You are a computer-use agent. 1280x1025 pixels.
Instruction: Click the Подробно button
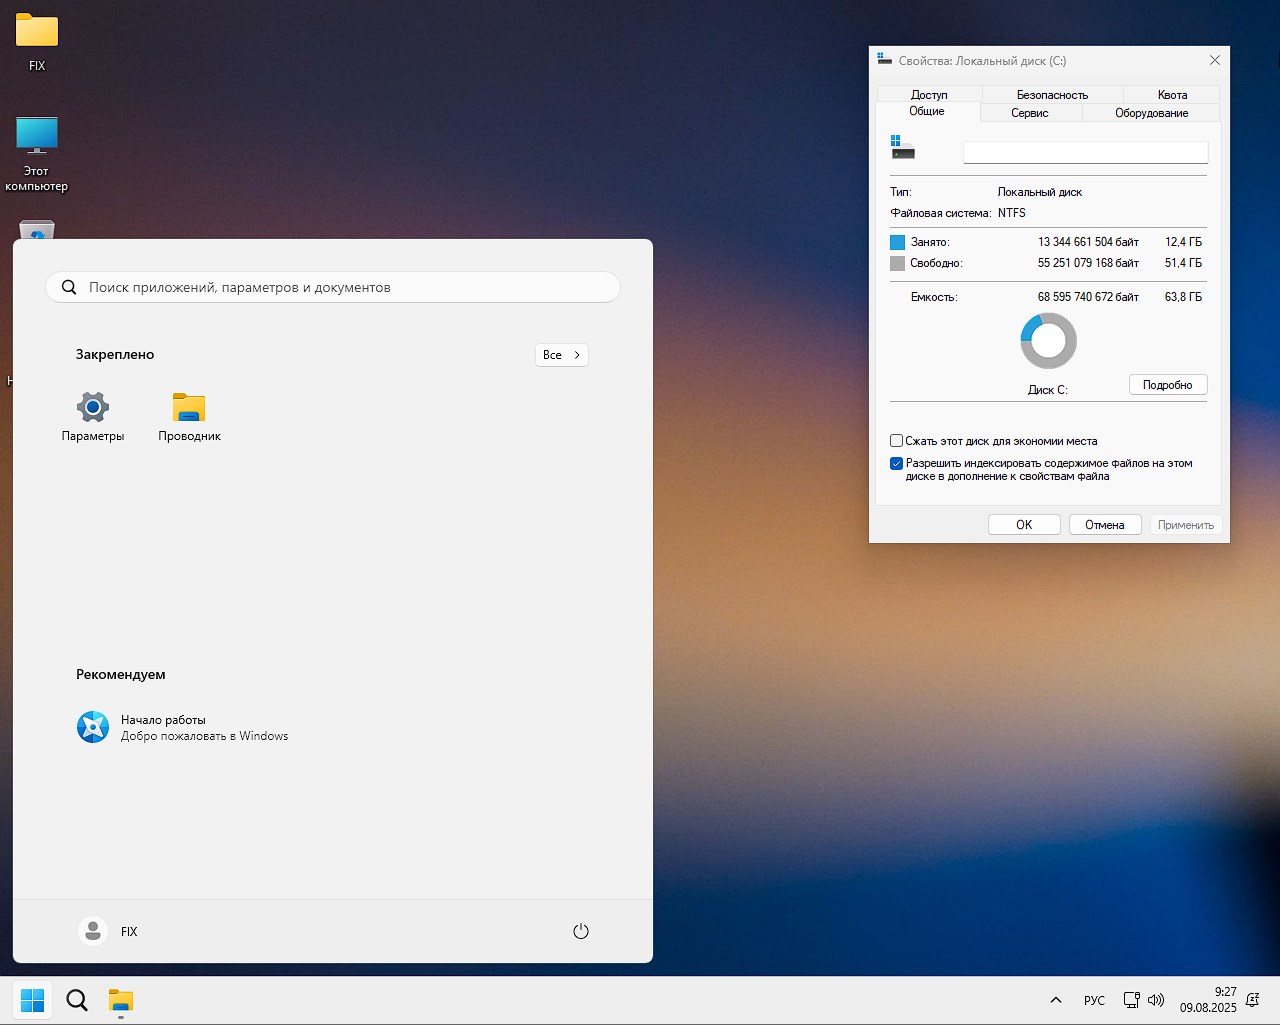coord(1168,385)
